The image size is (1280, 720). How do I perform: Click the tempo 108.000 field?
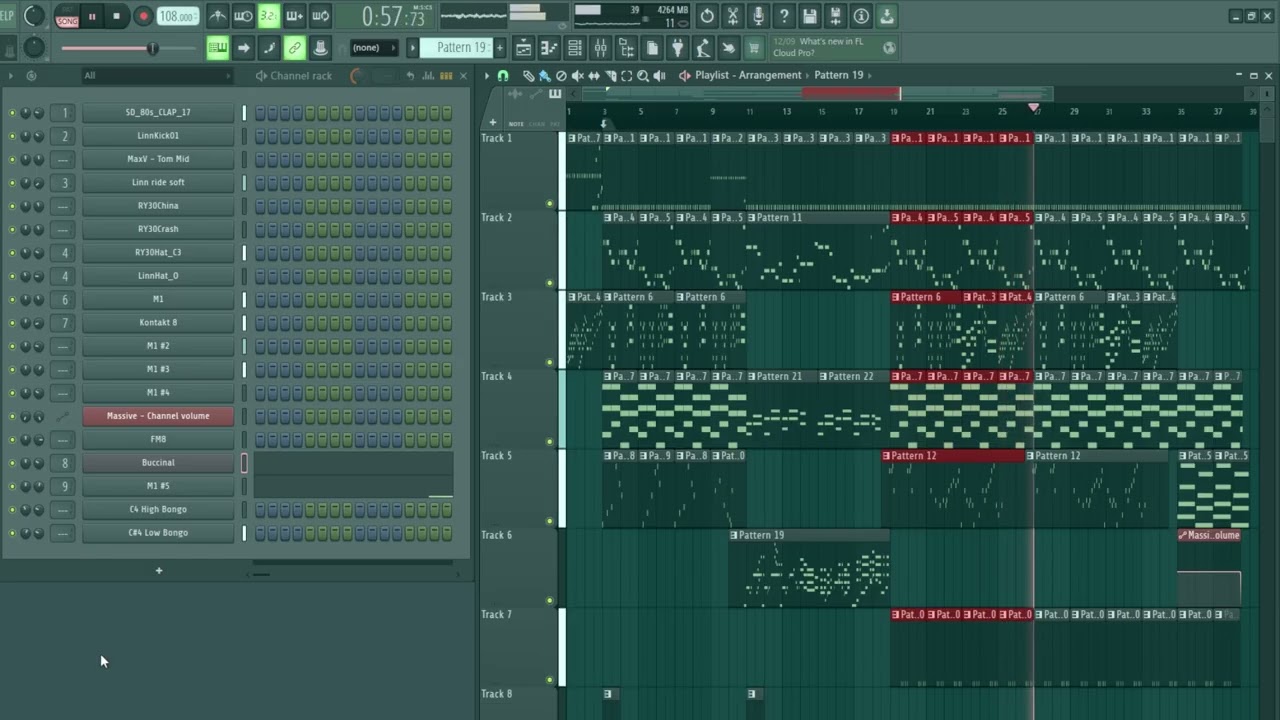click(x=177, y=17)
